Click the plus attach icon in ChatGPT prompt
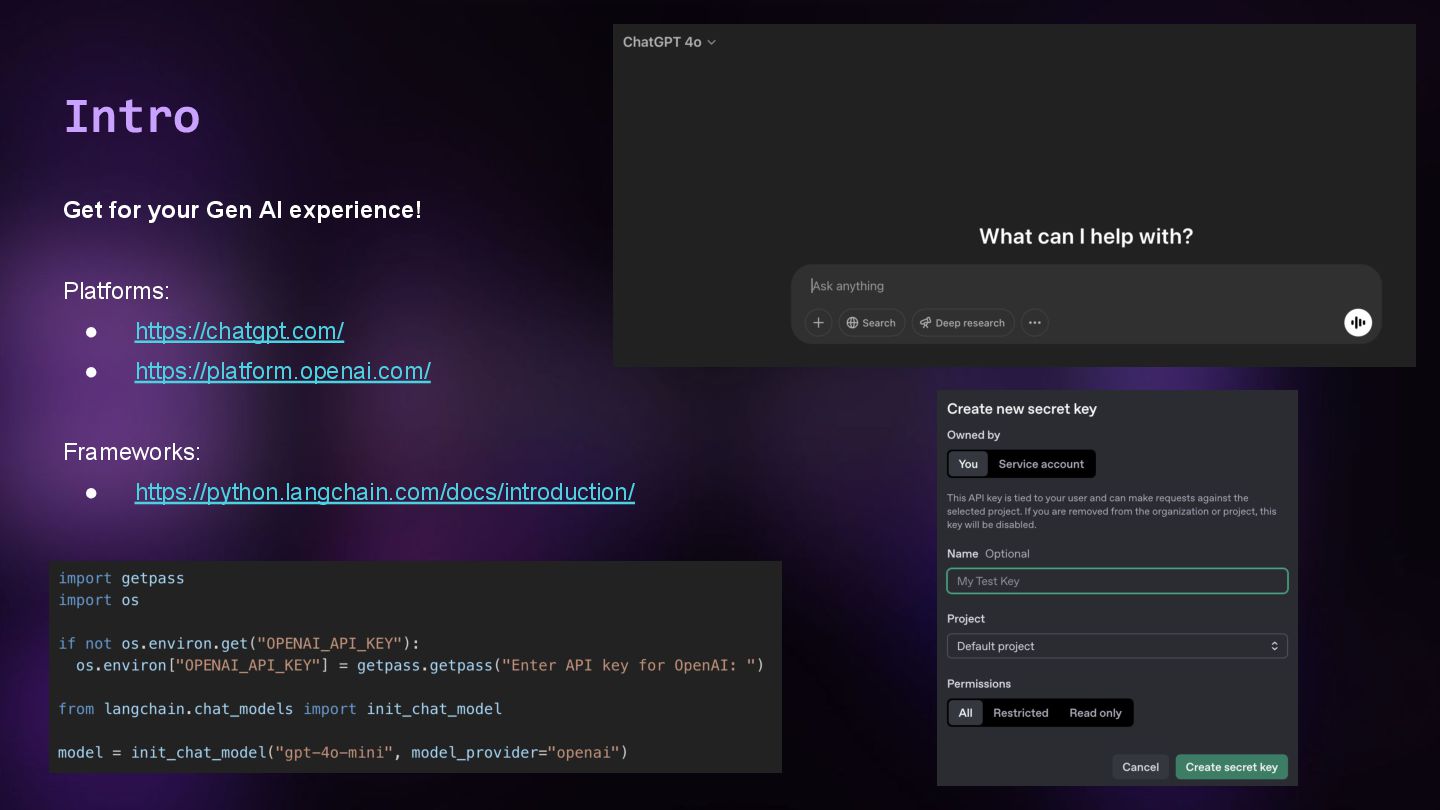 [x=818, y=323]
